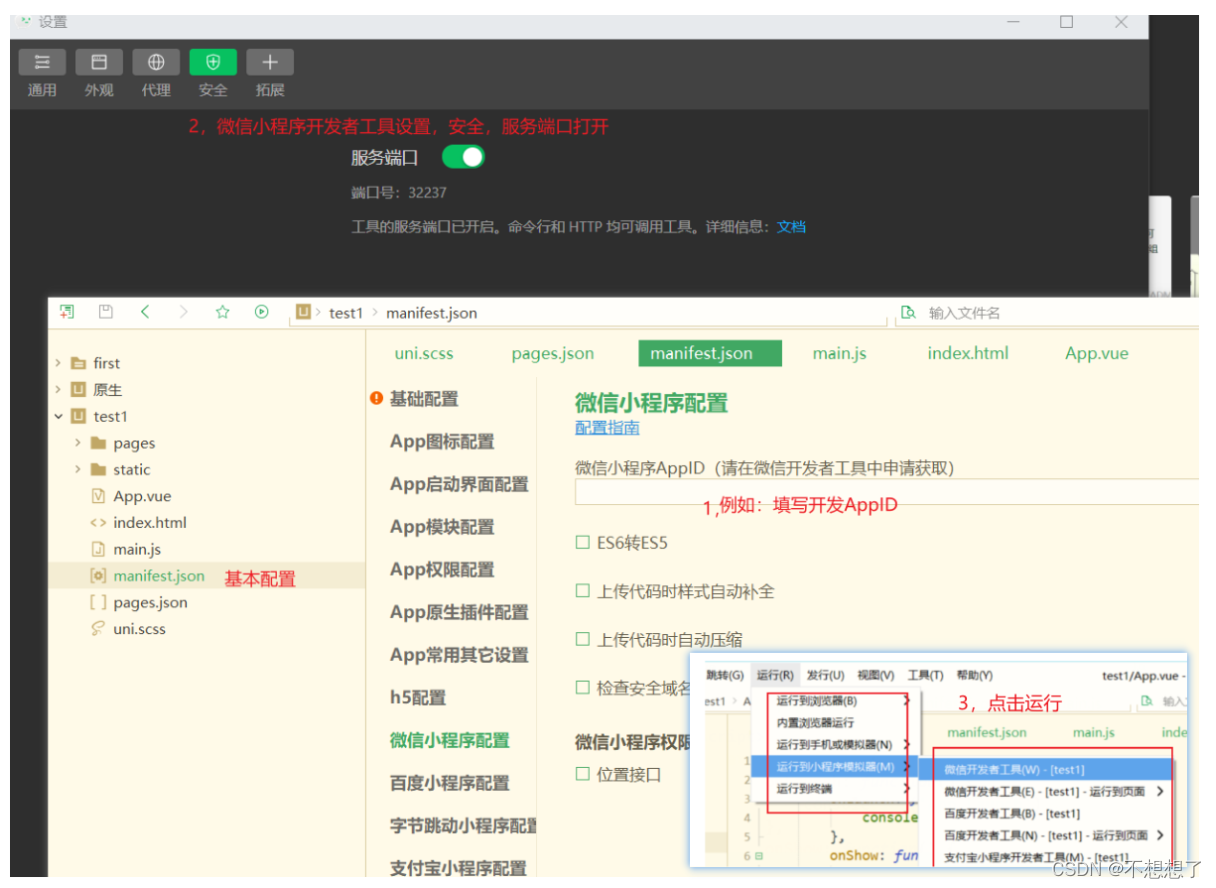Viewport: 1216px width, 888px height.
Task: Collapse the test1 project node
Action: 59,416
